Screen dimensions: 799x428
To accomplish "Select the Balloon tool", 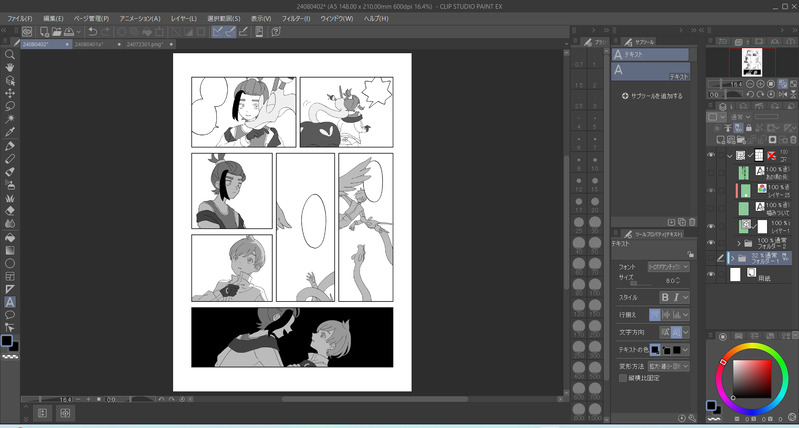I will pyautogui.click(x=10, y=315).
